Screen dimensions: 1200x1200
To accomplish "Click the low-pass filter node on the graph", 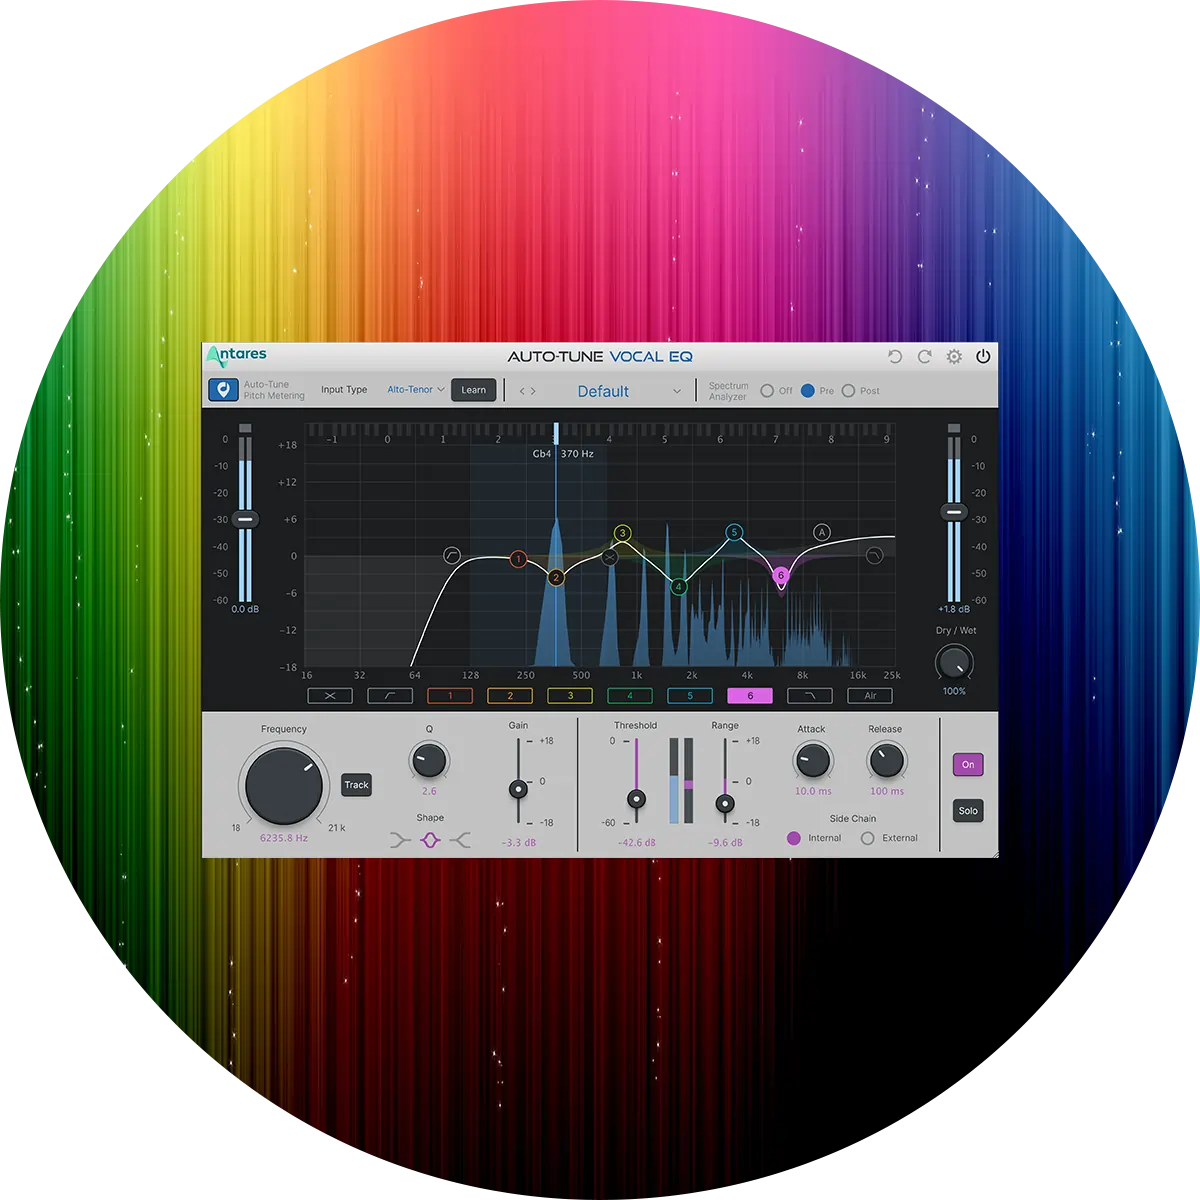I will click(875, 555).
